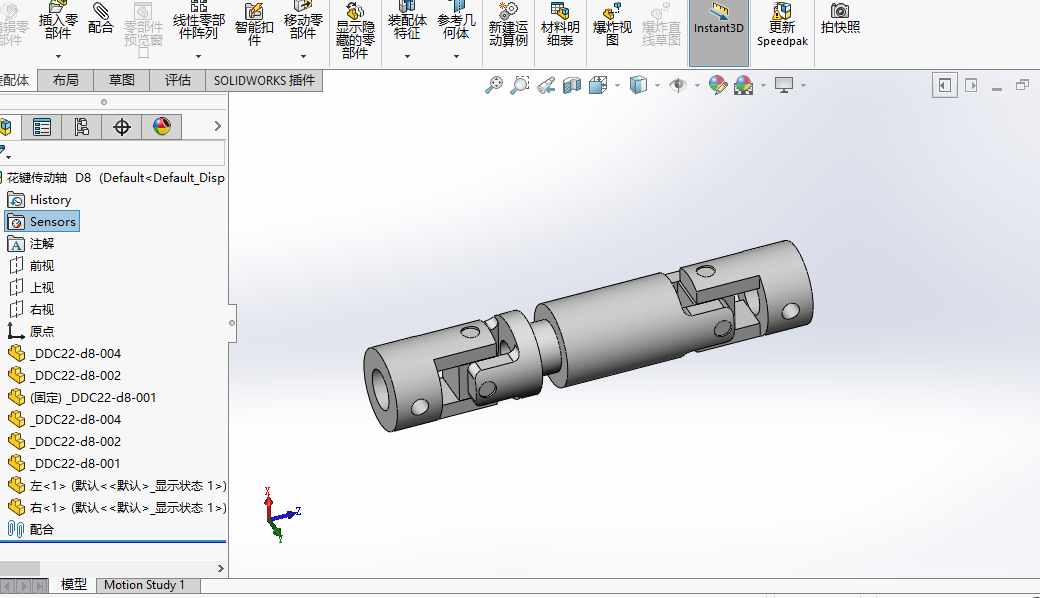
Task: Open the View Orientation dropdown arrow
Action: tap(618, 86)
